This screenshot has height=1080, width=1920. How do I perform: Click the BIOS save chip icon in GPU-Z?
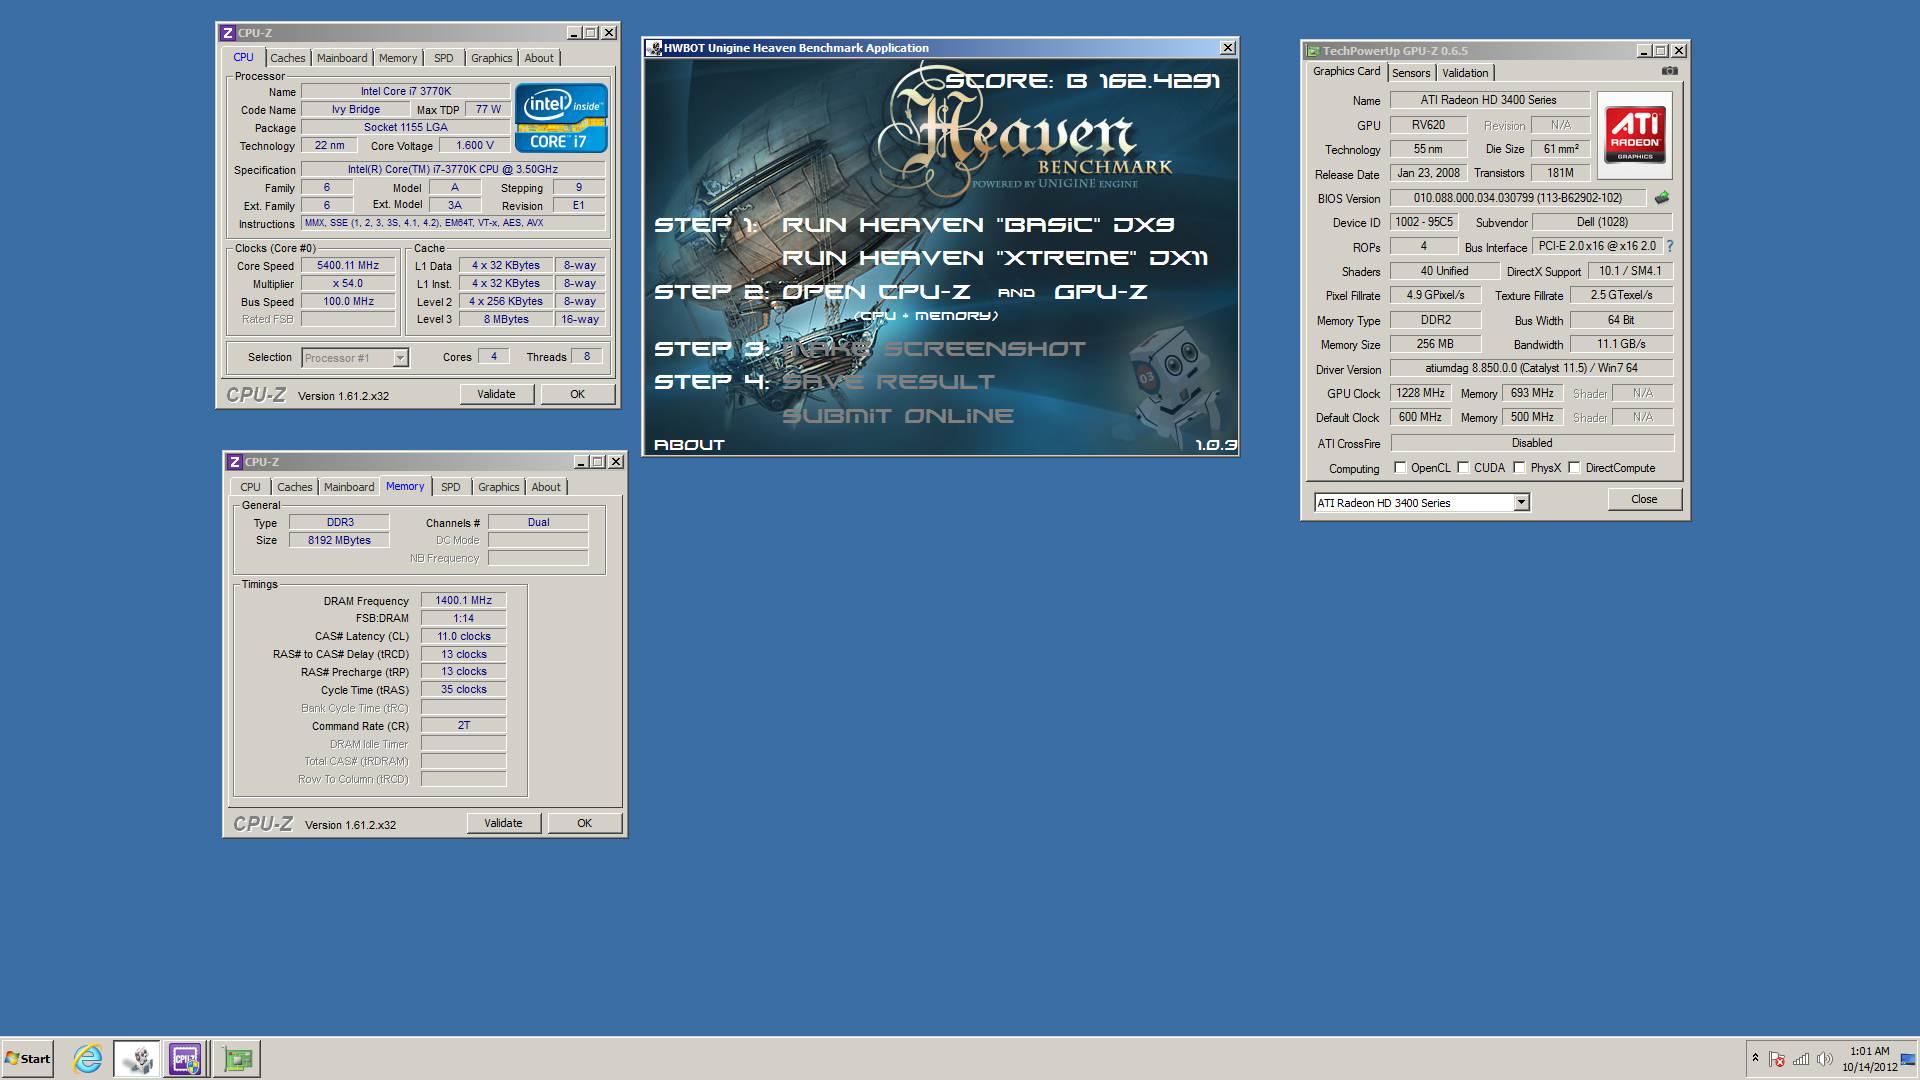[x=1662, y=198]
